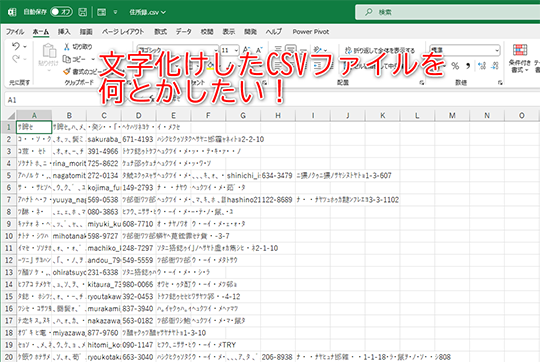Expand the number format dropdown

click(x=497, y=50)
